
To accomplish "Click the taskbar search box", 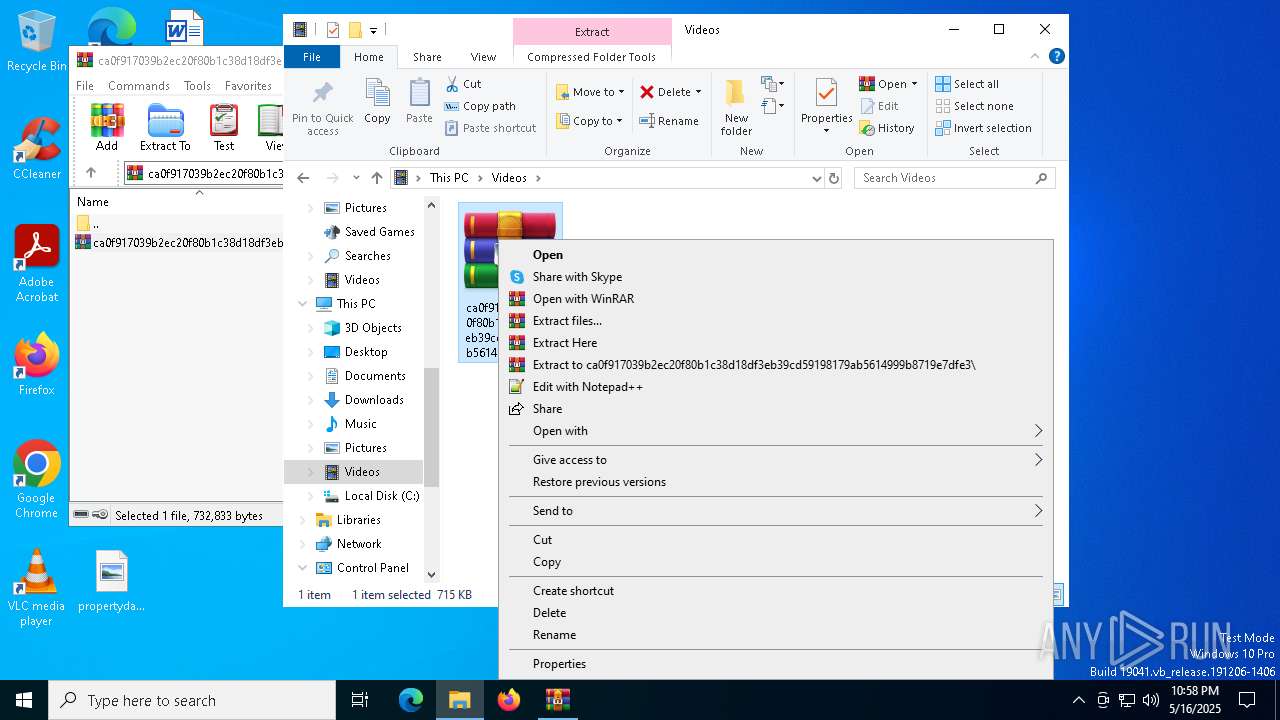I will [x=192, y=700].
